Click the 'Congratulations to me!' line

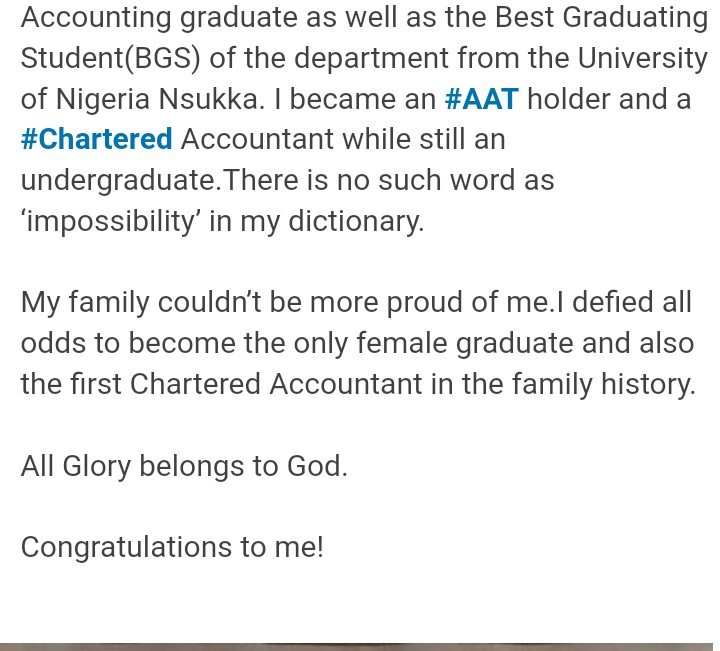click(x=172, y=547)
